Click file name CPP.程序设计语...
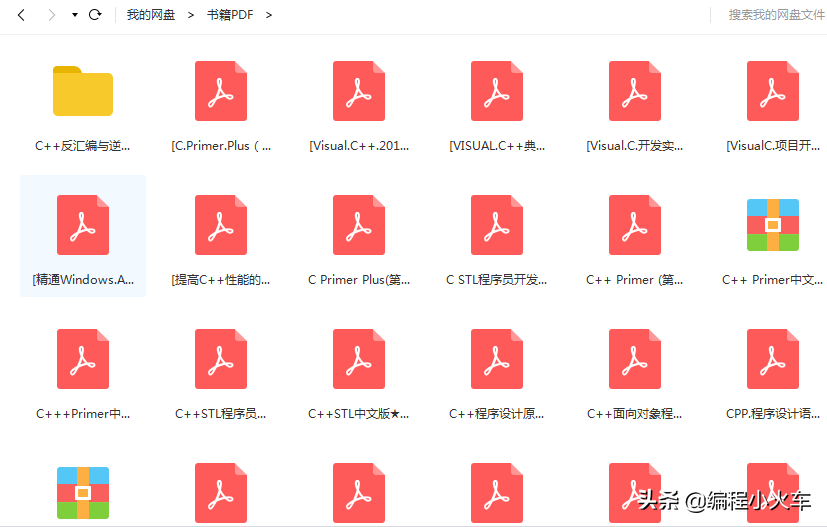 (x=773, y=414)
